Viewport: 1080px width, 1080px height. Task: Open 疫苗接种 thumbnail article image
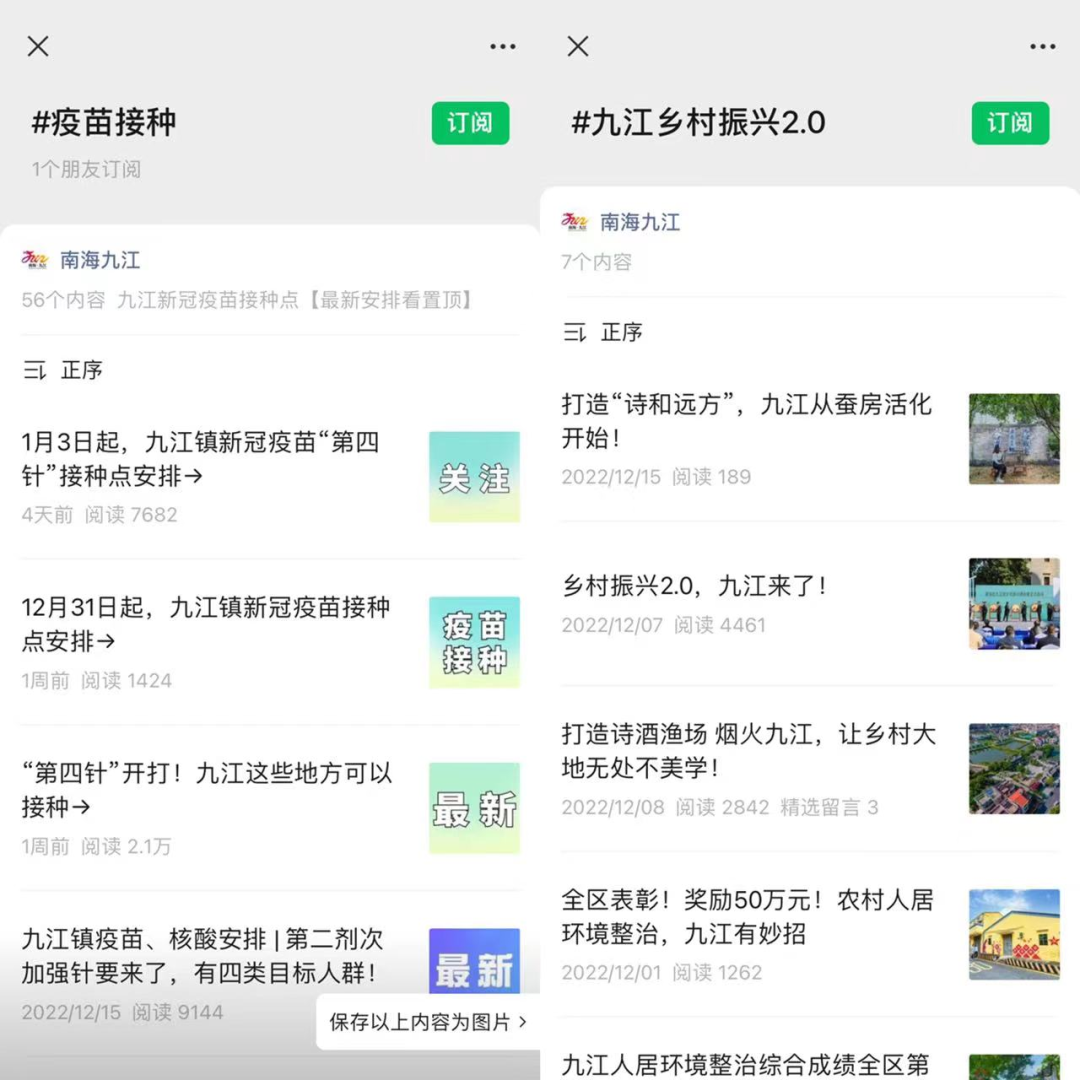click(475, 642)
